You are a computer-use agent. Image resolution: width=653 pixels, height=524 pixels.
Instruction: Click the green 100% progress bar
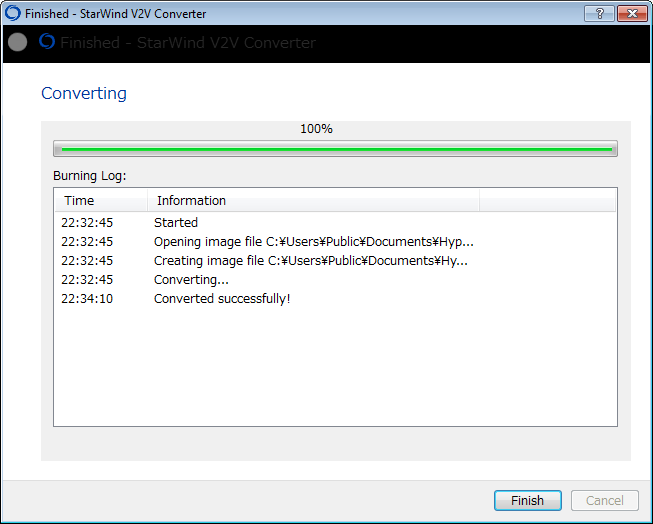click(335, 149)
